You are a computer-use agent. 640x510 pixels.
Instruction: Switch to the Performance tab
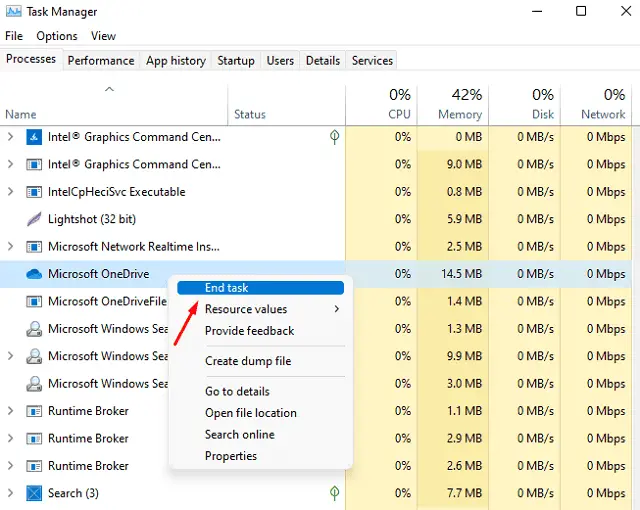click(100, 61)
